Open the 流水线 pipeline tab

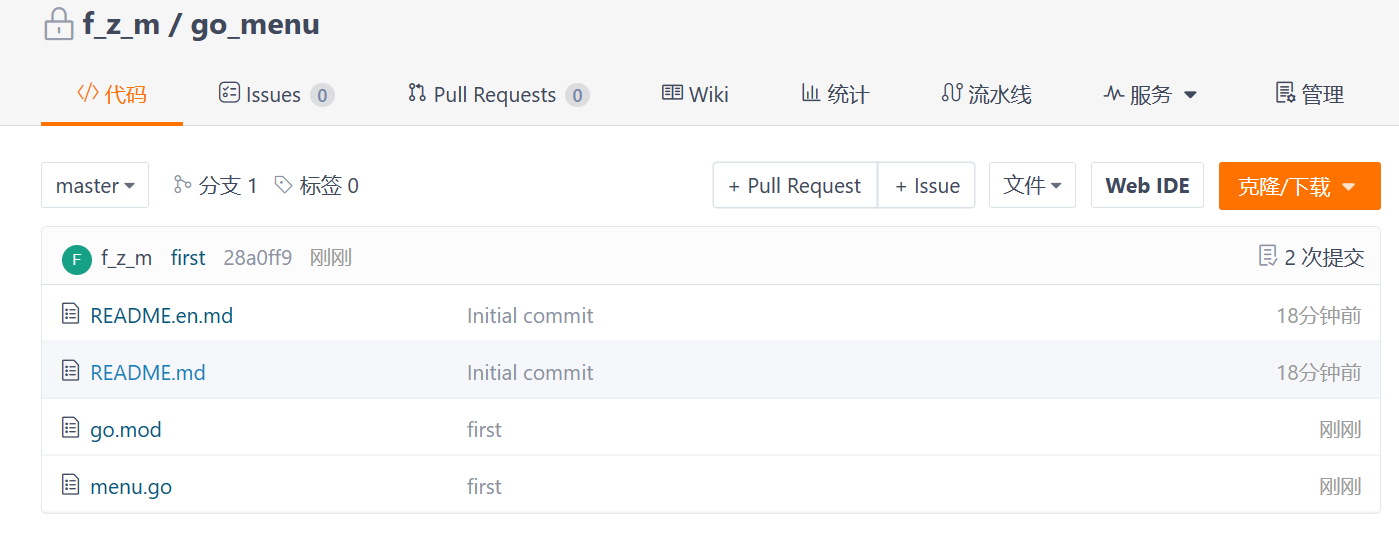[x=986, y=95]
